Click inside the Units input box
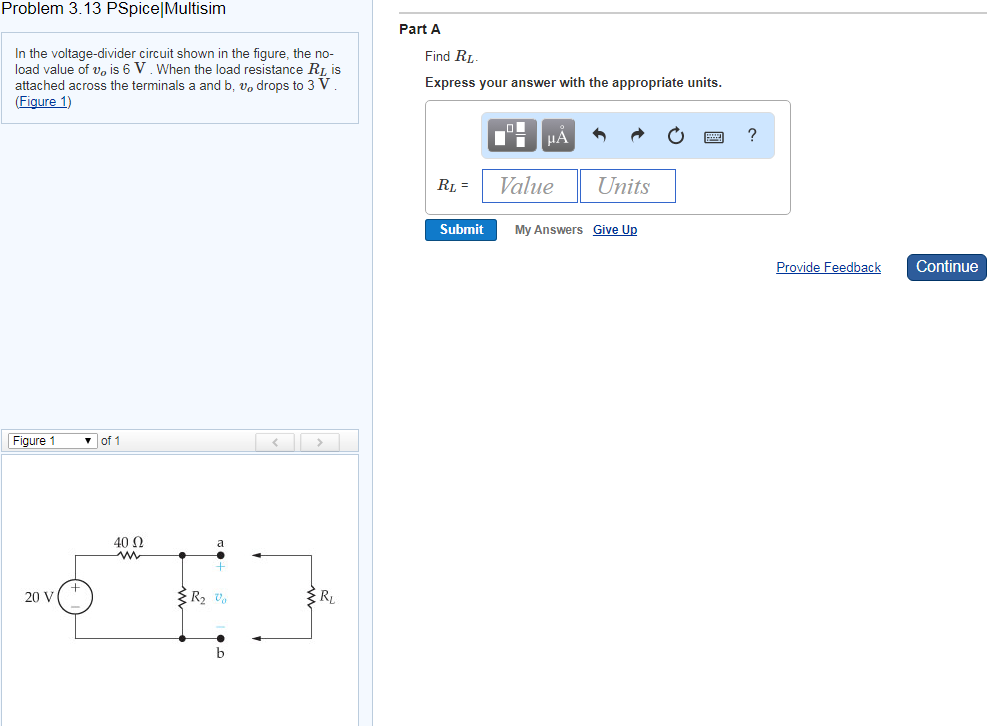 point(628,186)
